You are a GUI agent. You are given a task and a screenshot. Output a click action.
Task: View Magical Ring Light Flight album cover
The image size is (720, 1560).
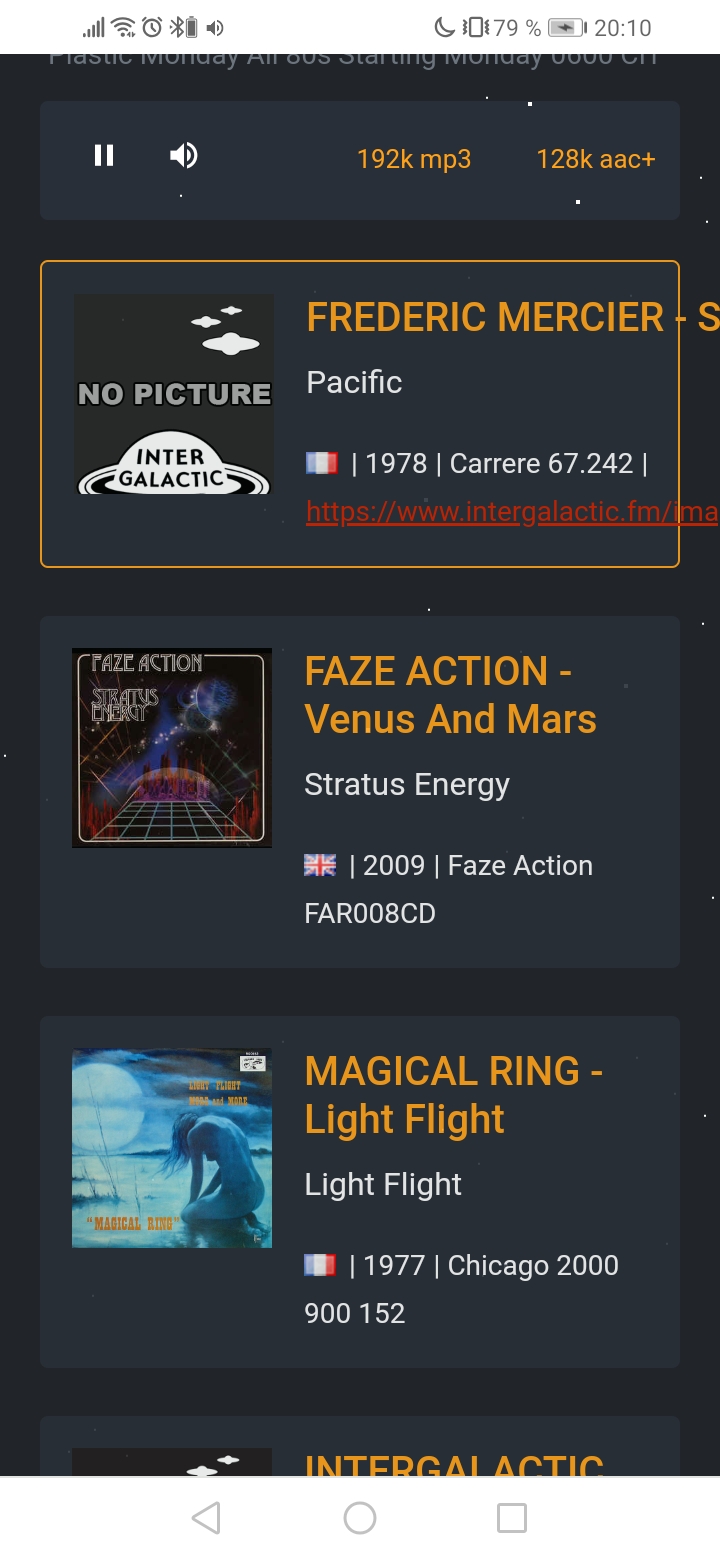pyautogui.click(x=172, y=1148)
